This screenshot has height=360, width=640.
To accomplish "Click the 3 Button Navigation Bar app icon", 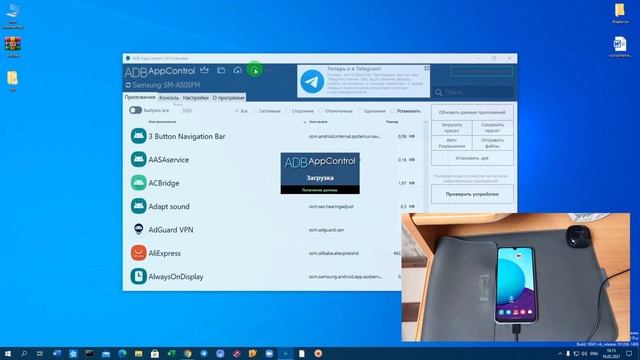I will 138,136.
